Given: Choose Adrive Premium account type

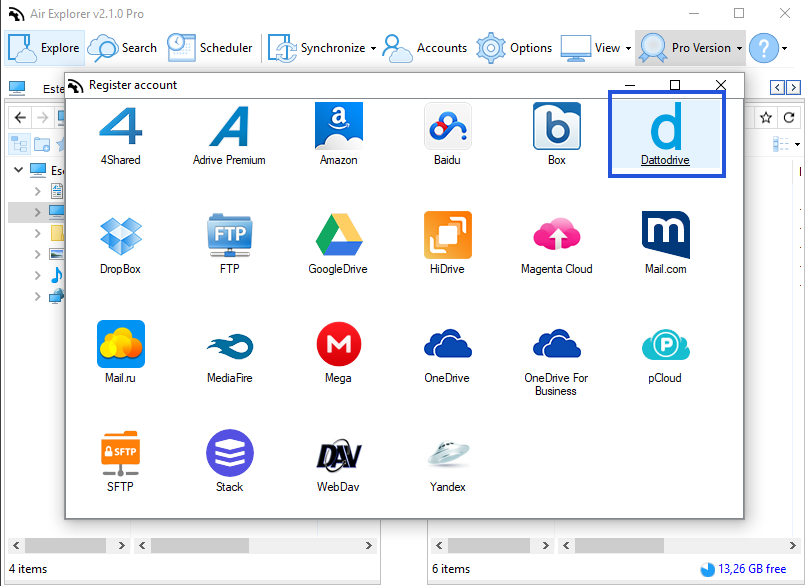Looking at the screenshot, I should click(229, 136).
